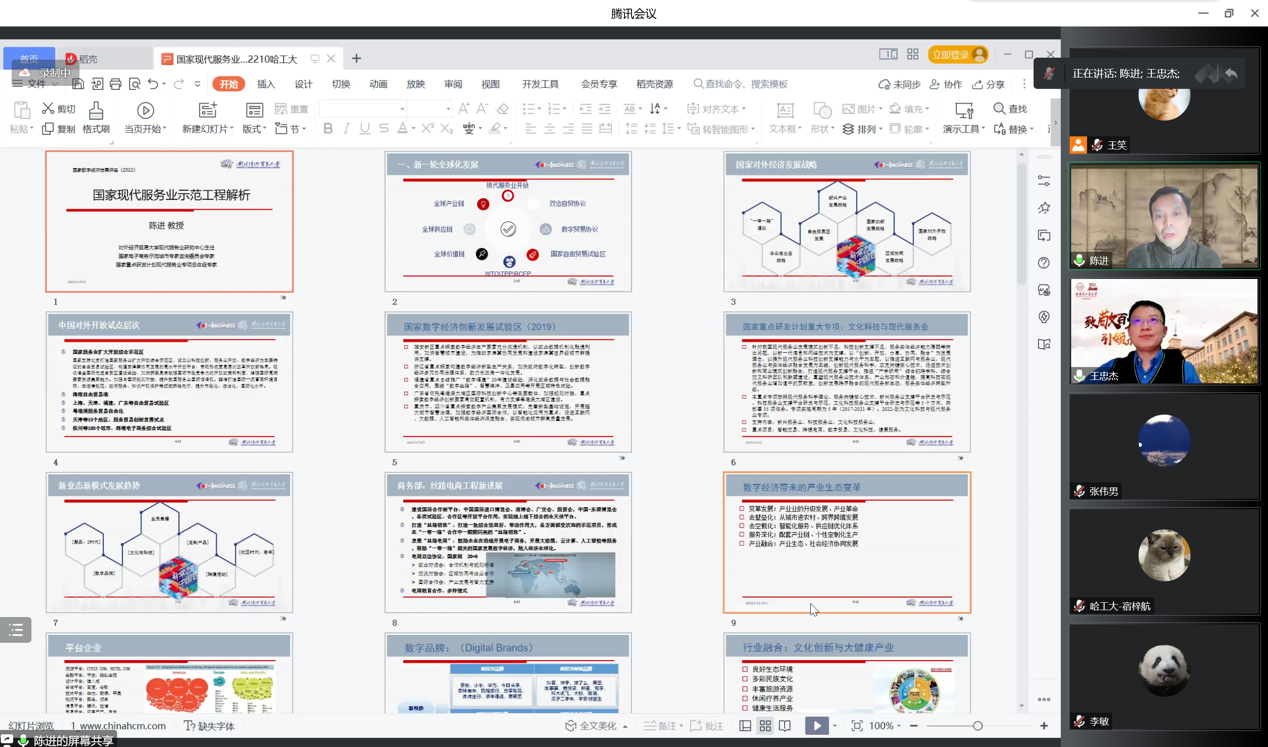
Task: Open the 演示工具 presentation tools icon
Action: pos(963,110)
